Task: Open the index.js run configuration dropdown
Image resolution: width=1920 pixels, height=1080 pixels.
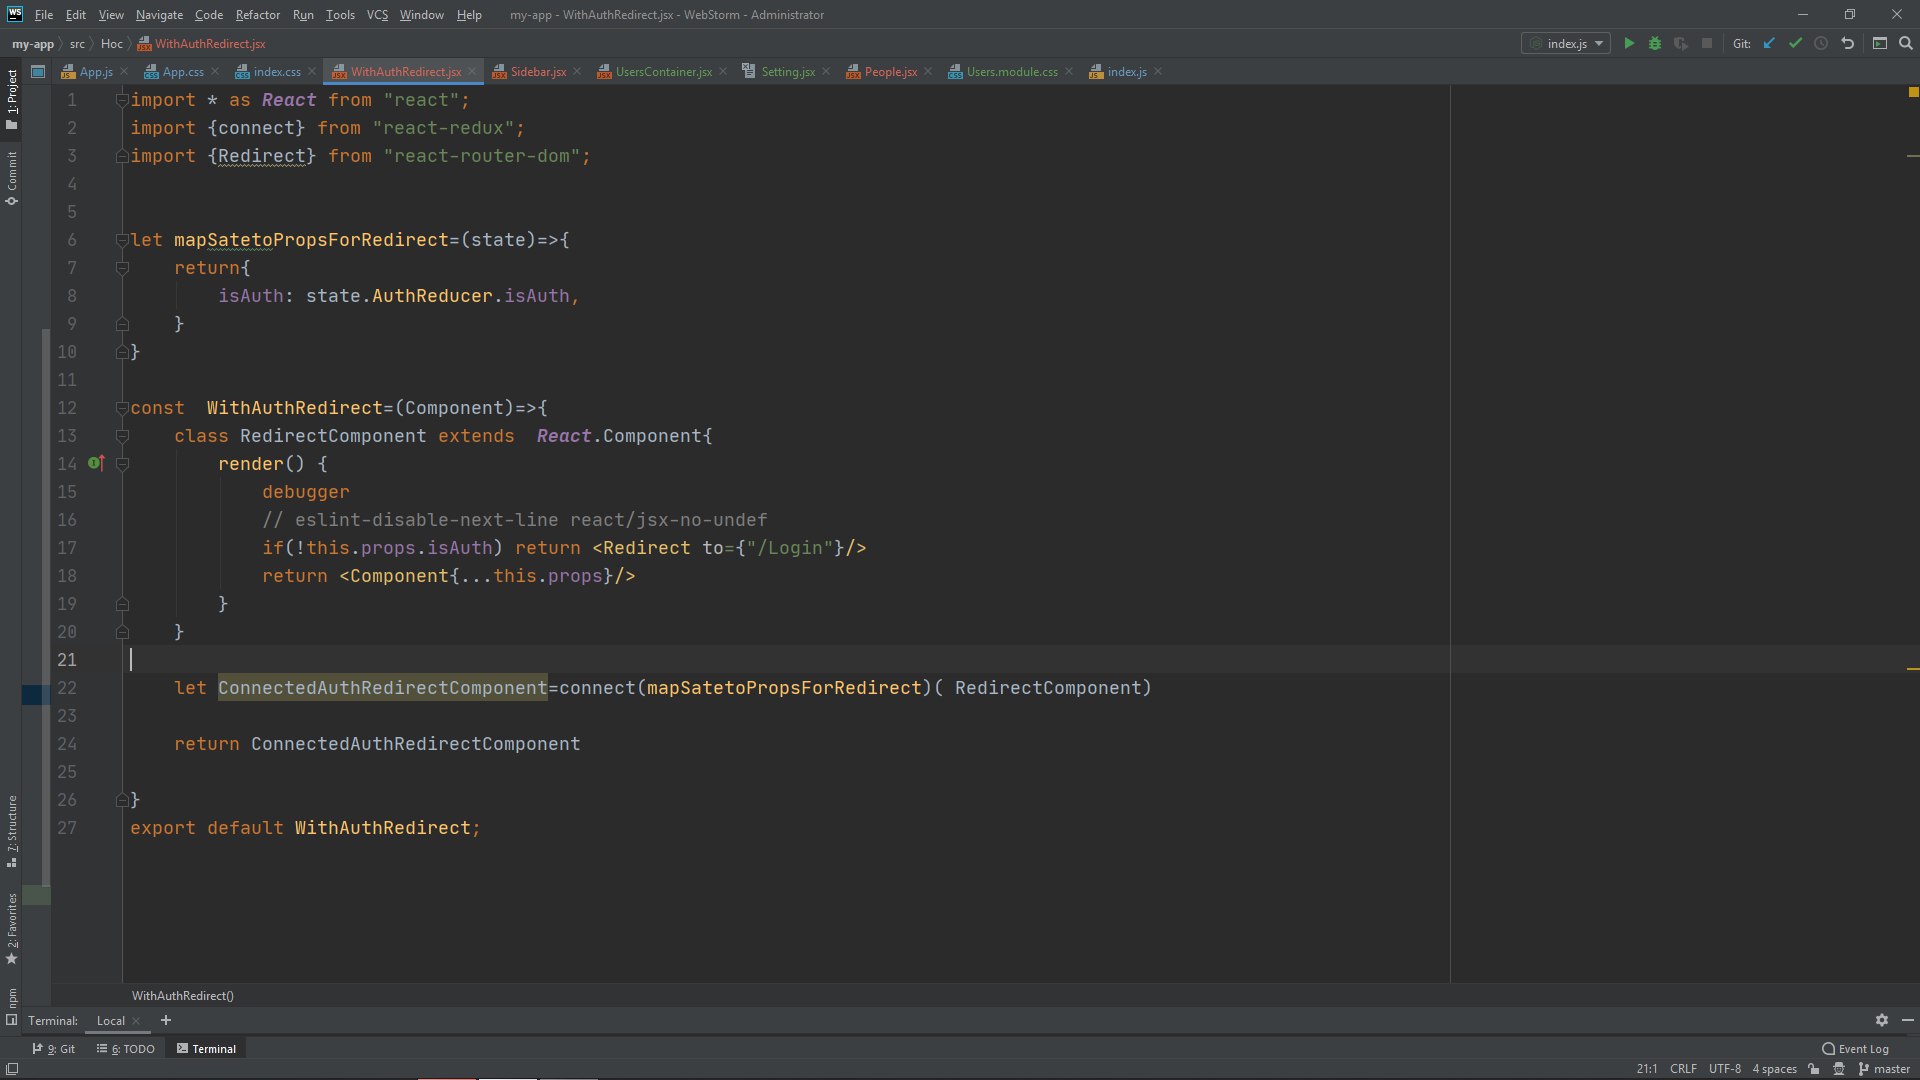Action: pos(1567,43)
